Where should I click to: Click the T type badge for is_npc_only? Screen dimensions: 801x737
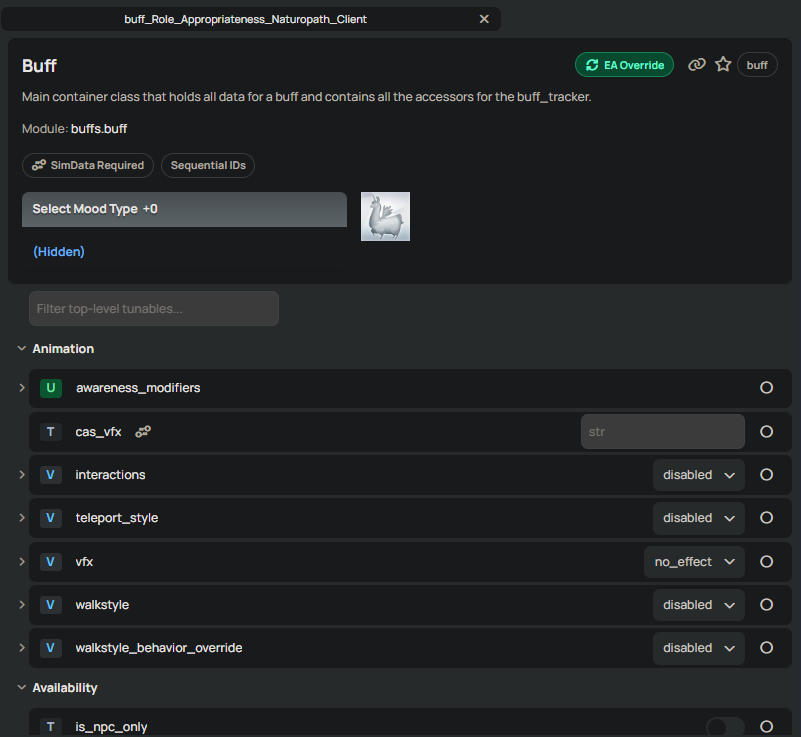(51, 727)
